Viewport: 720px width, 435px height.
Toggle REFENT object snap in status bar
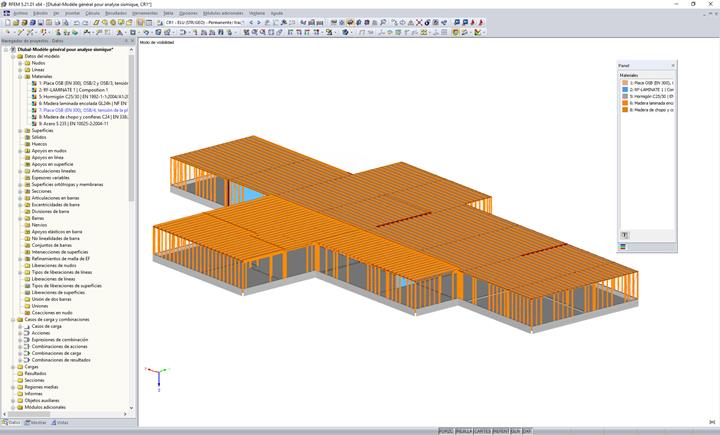pos(501,431)
